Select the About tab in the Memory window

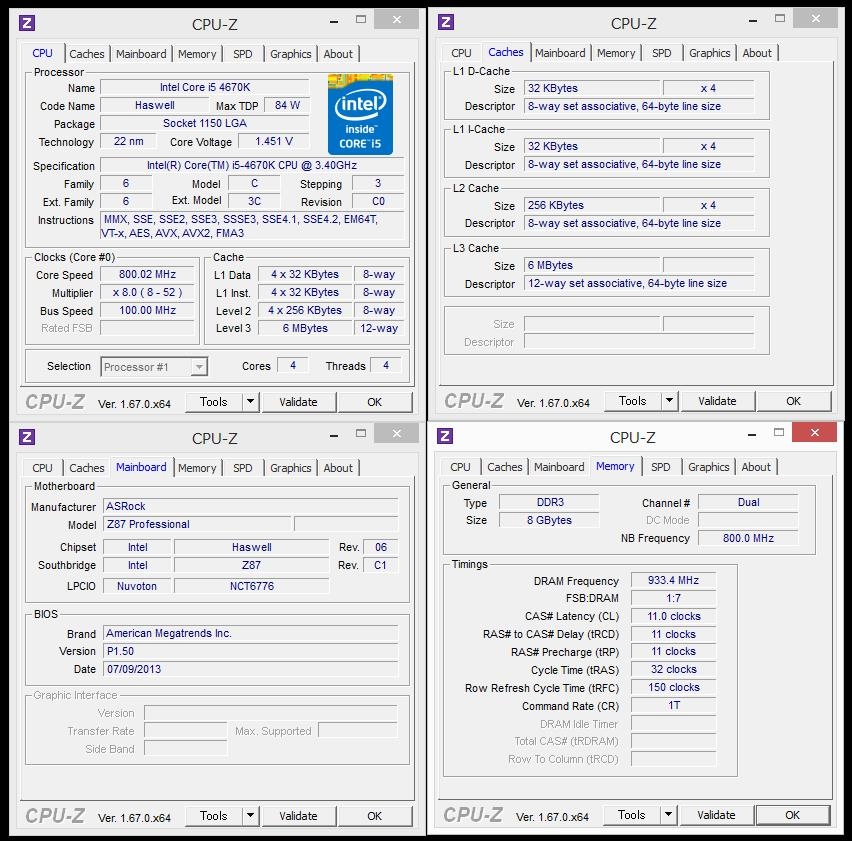756,467
